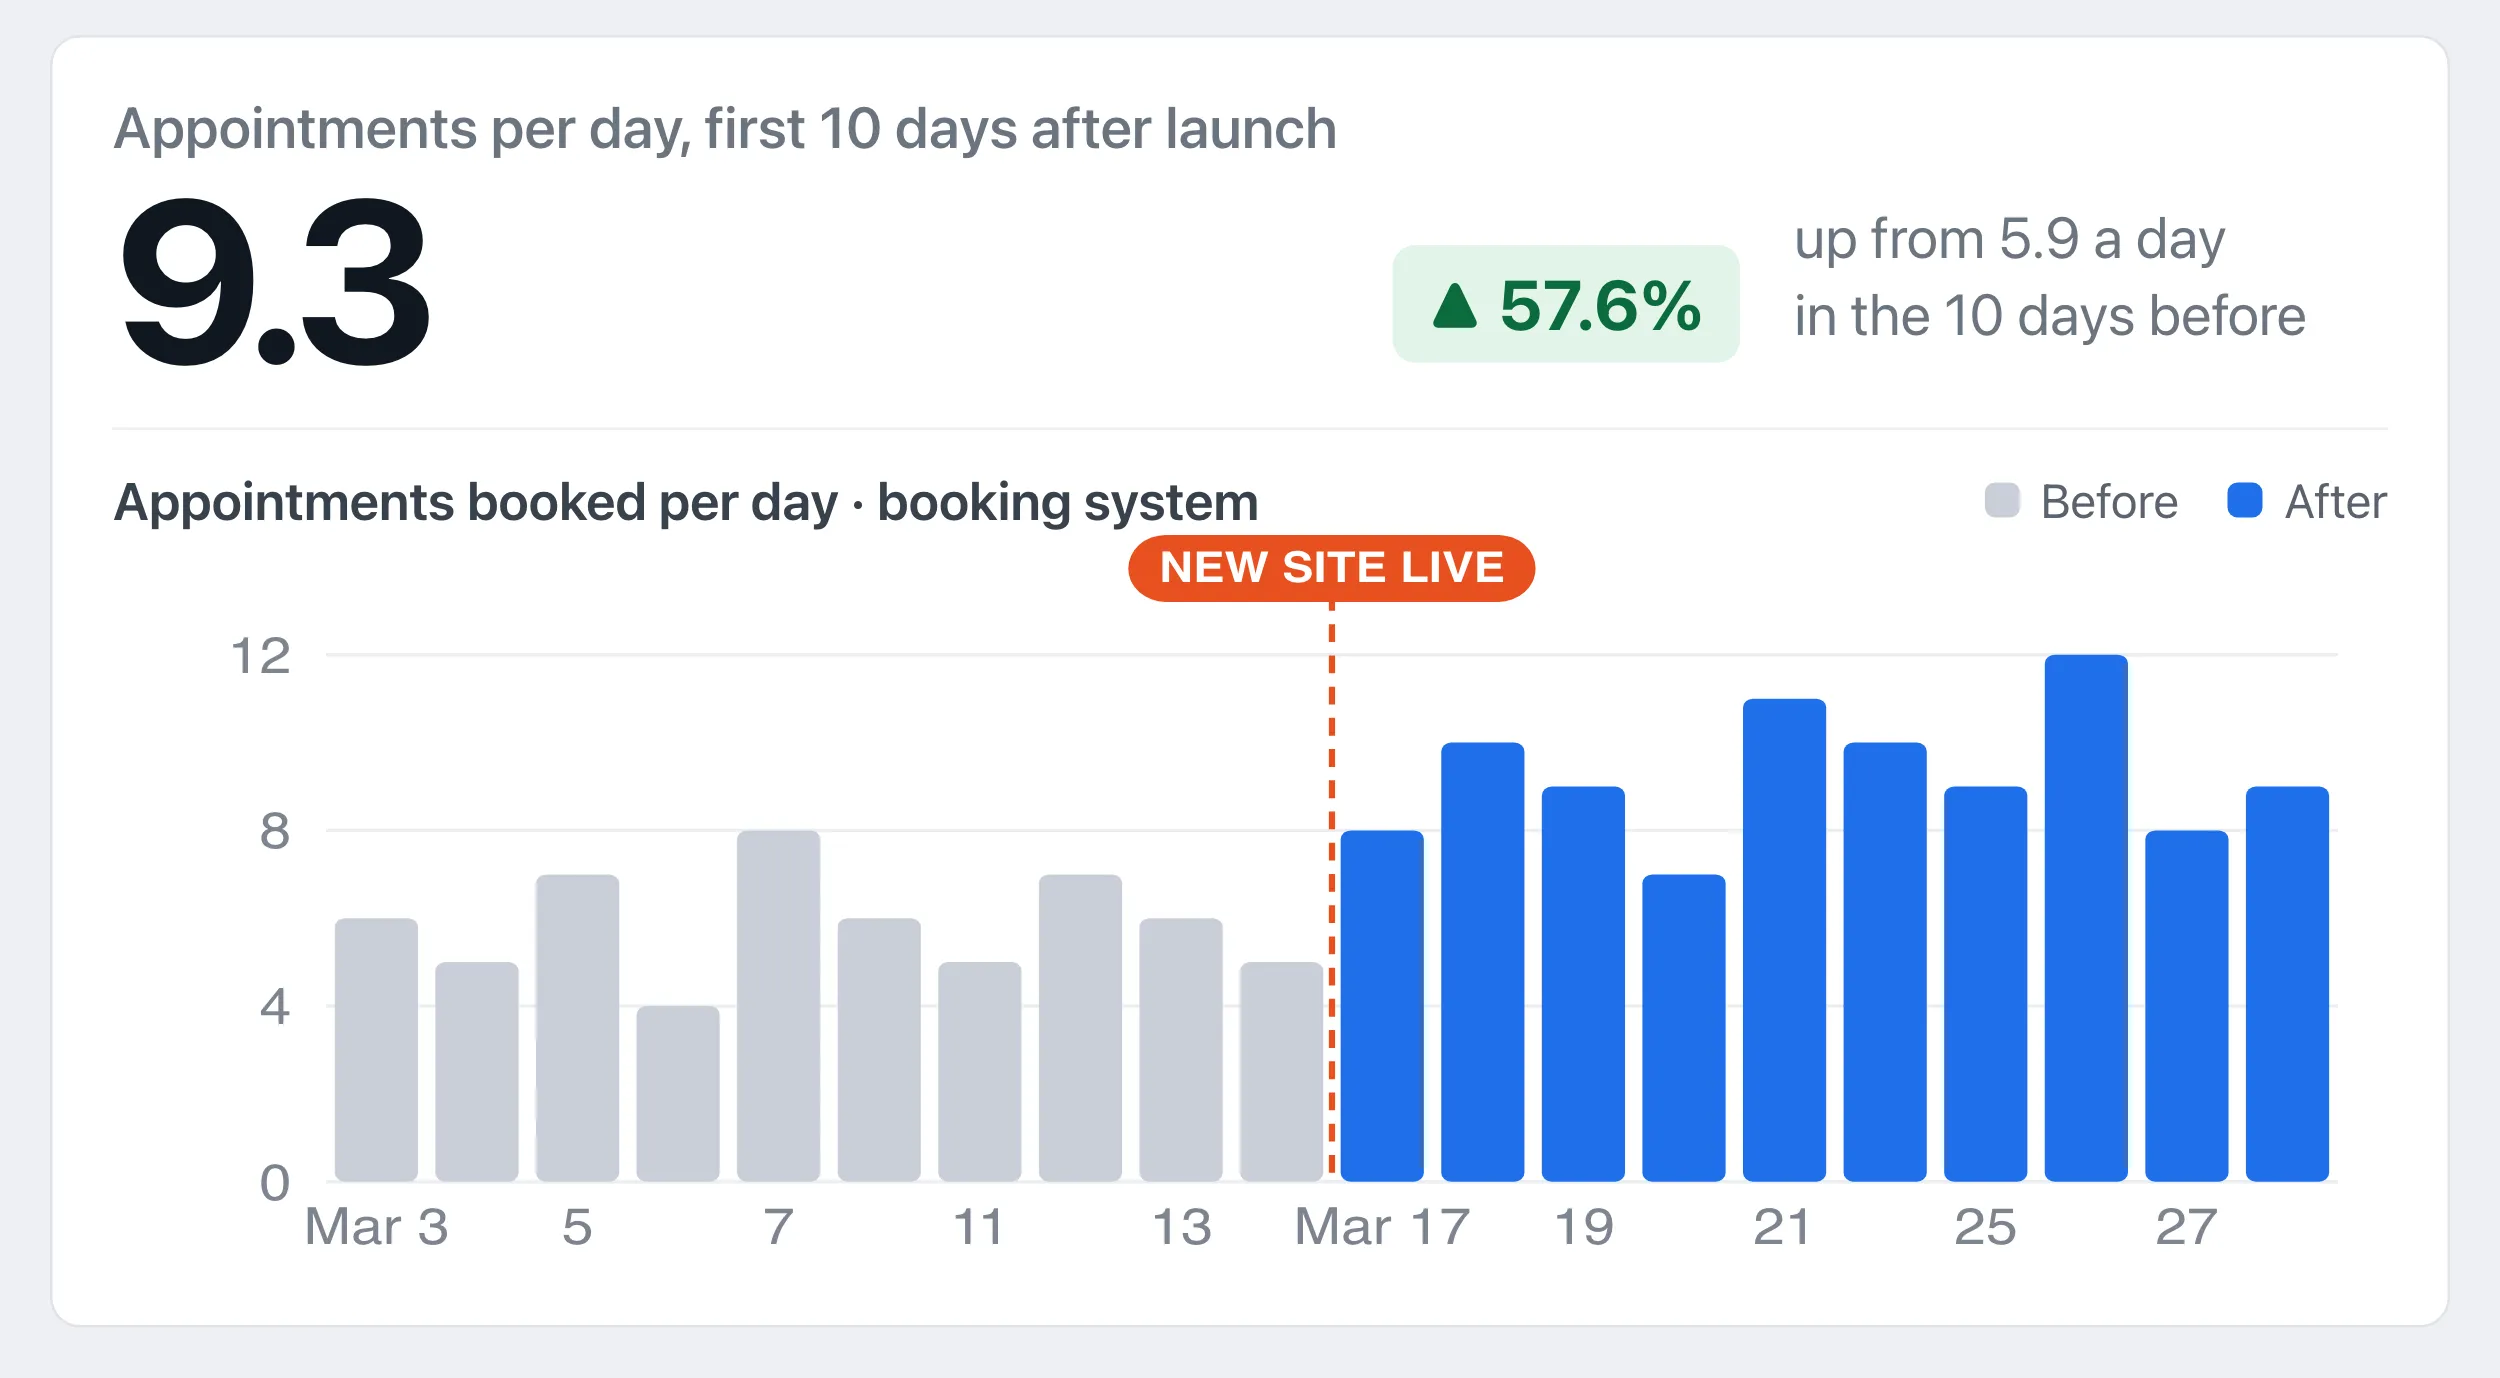Click the x-axis label 21

click(1782, 1227)
